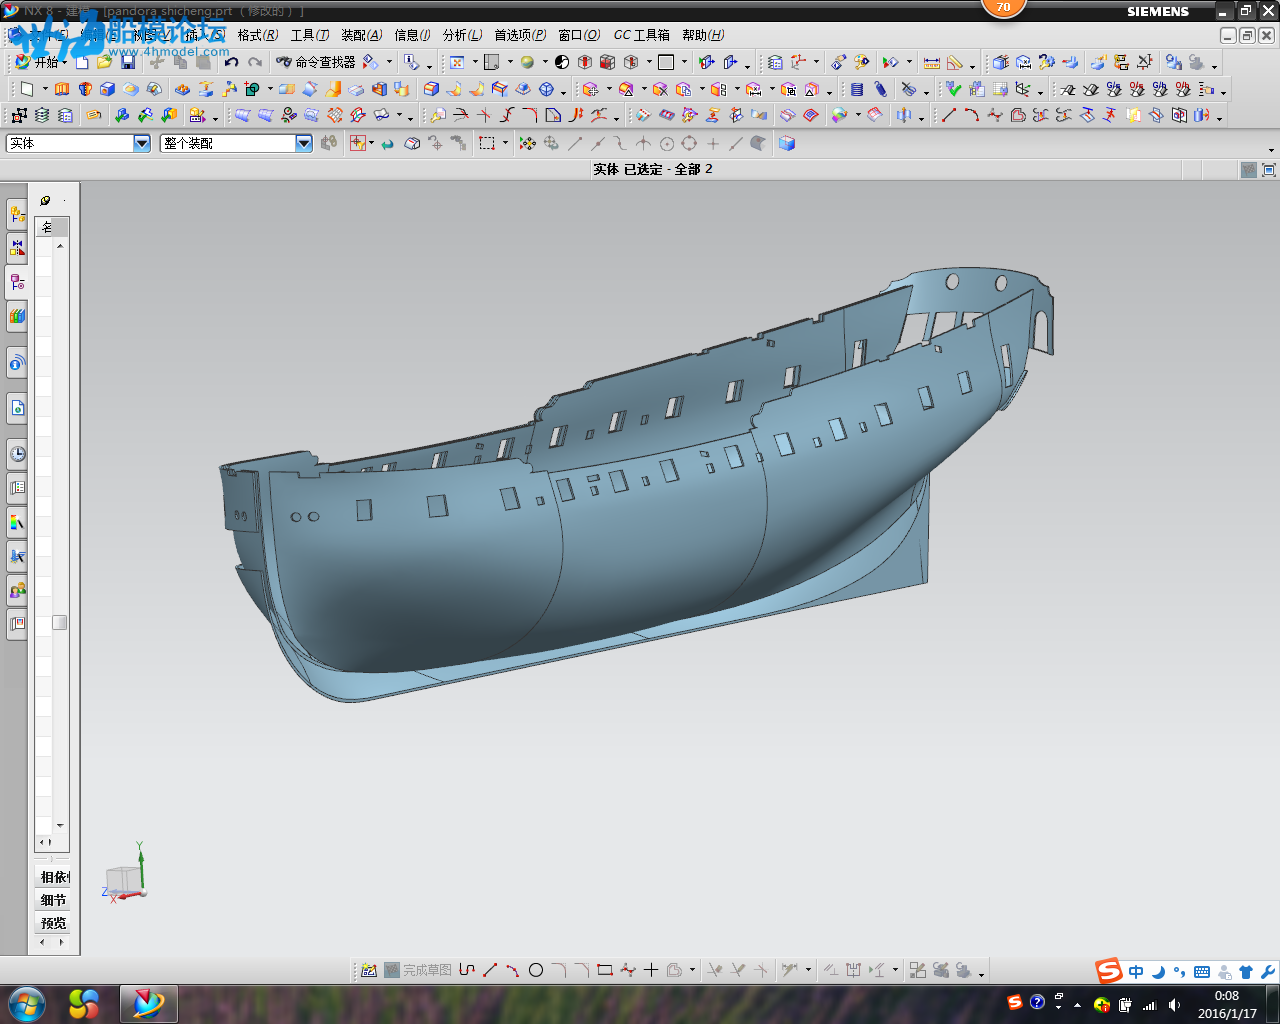The image size is (1280, 1024).
Task: Click the navigator vertical scrollbar thumb
Action: click(x=60, y=622)
